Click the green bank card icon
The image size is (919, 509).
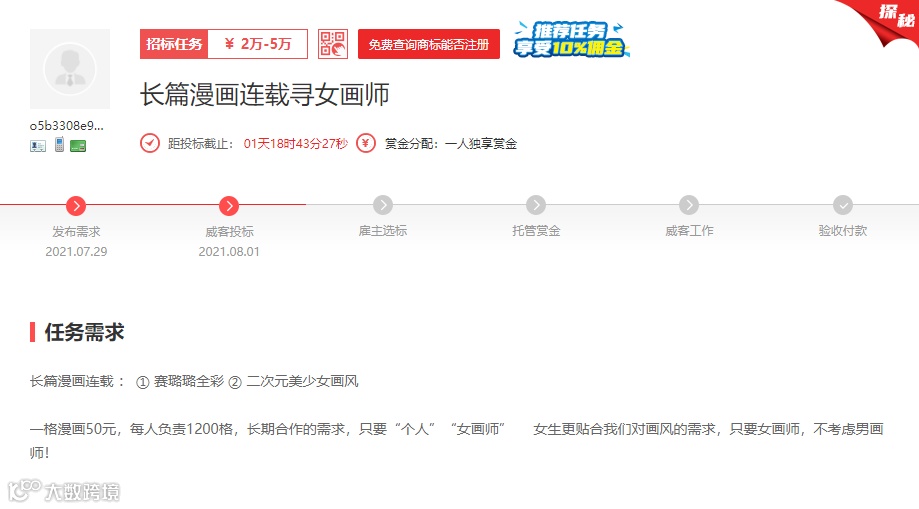coord(78,146)
